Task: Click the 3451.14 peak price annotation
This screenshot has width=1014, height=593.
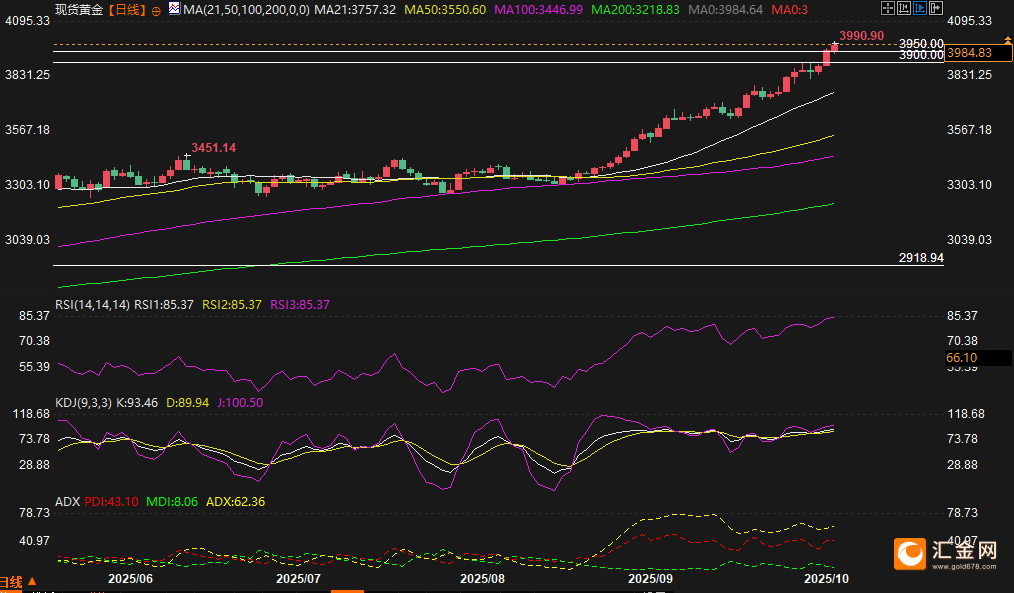Action: (x=214, y=148)
